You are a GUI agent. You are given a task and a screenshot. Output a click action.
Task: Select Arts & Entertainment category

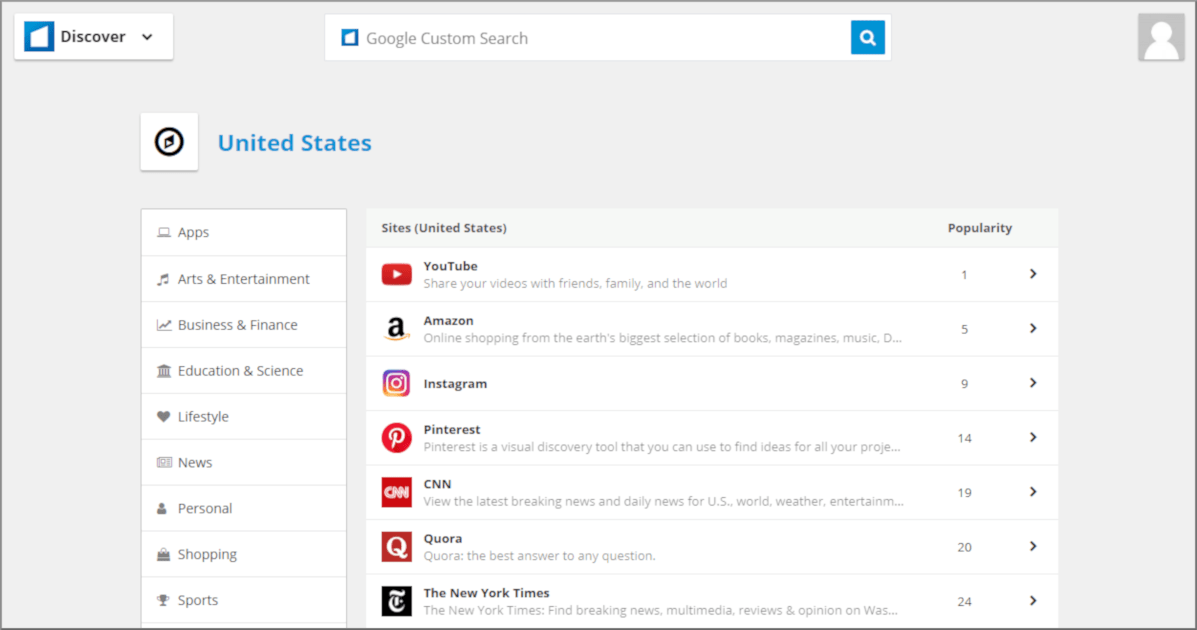pos(244,279)
